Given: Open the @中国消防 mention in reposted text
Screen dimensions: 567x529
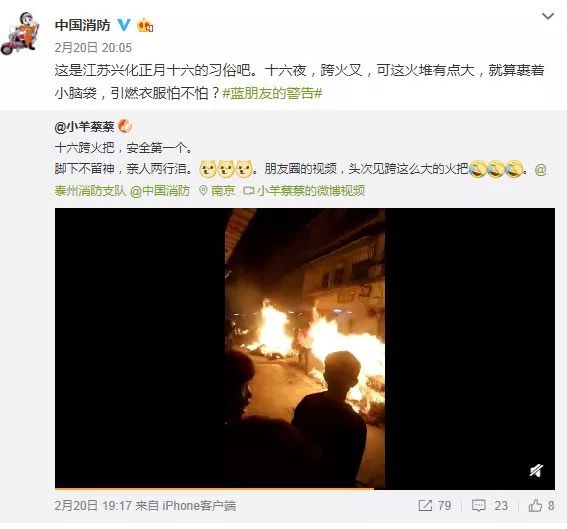Looking at the screenshot, I should tap(160, 191).
